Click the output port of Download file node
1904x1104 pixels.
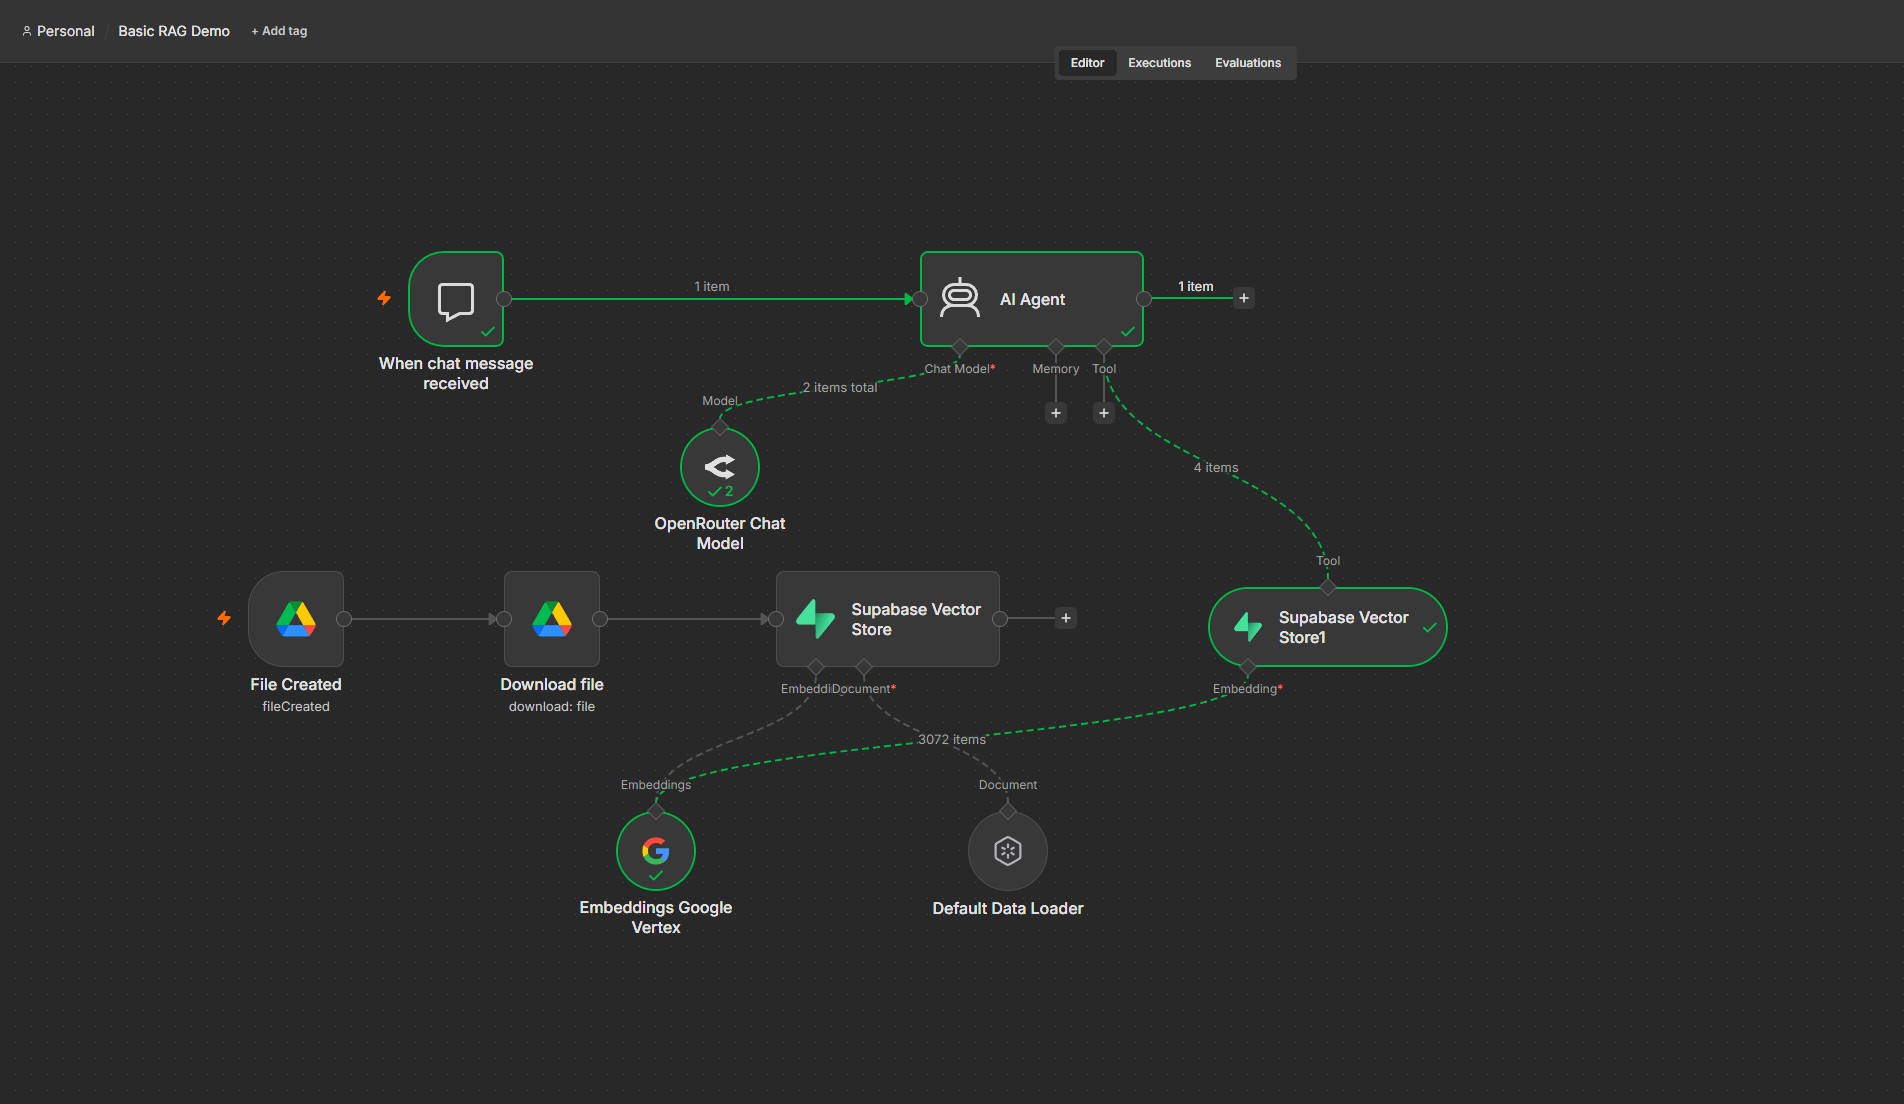[x=600, y=619]
